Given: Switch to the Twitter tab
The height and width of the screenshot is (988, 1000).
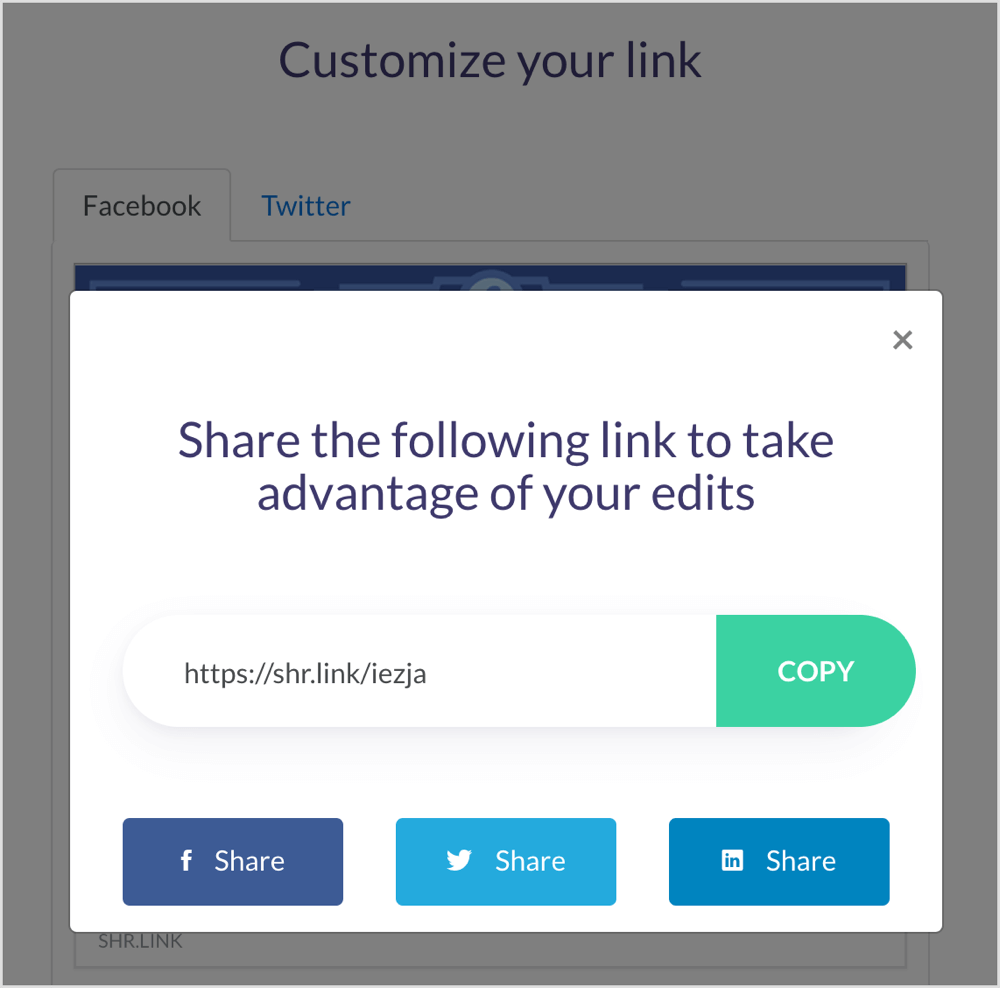Looking at the screenshot, I should click(x=306, y=205).
